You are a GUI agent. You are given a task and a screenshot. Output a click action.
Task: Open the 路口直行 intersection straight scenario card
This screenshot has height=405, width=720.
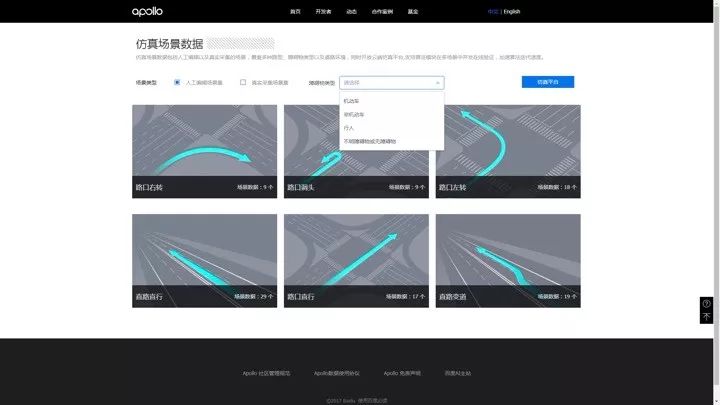pyautogui.click(x=356, y=261)
